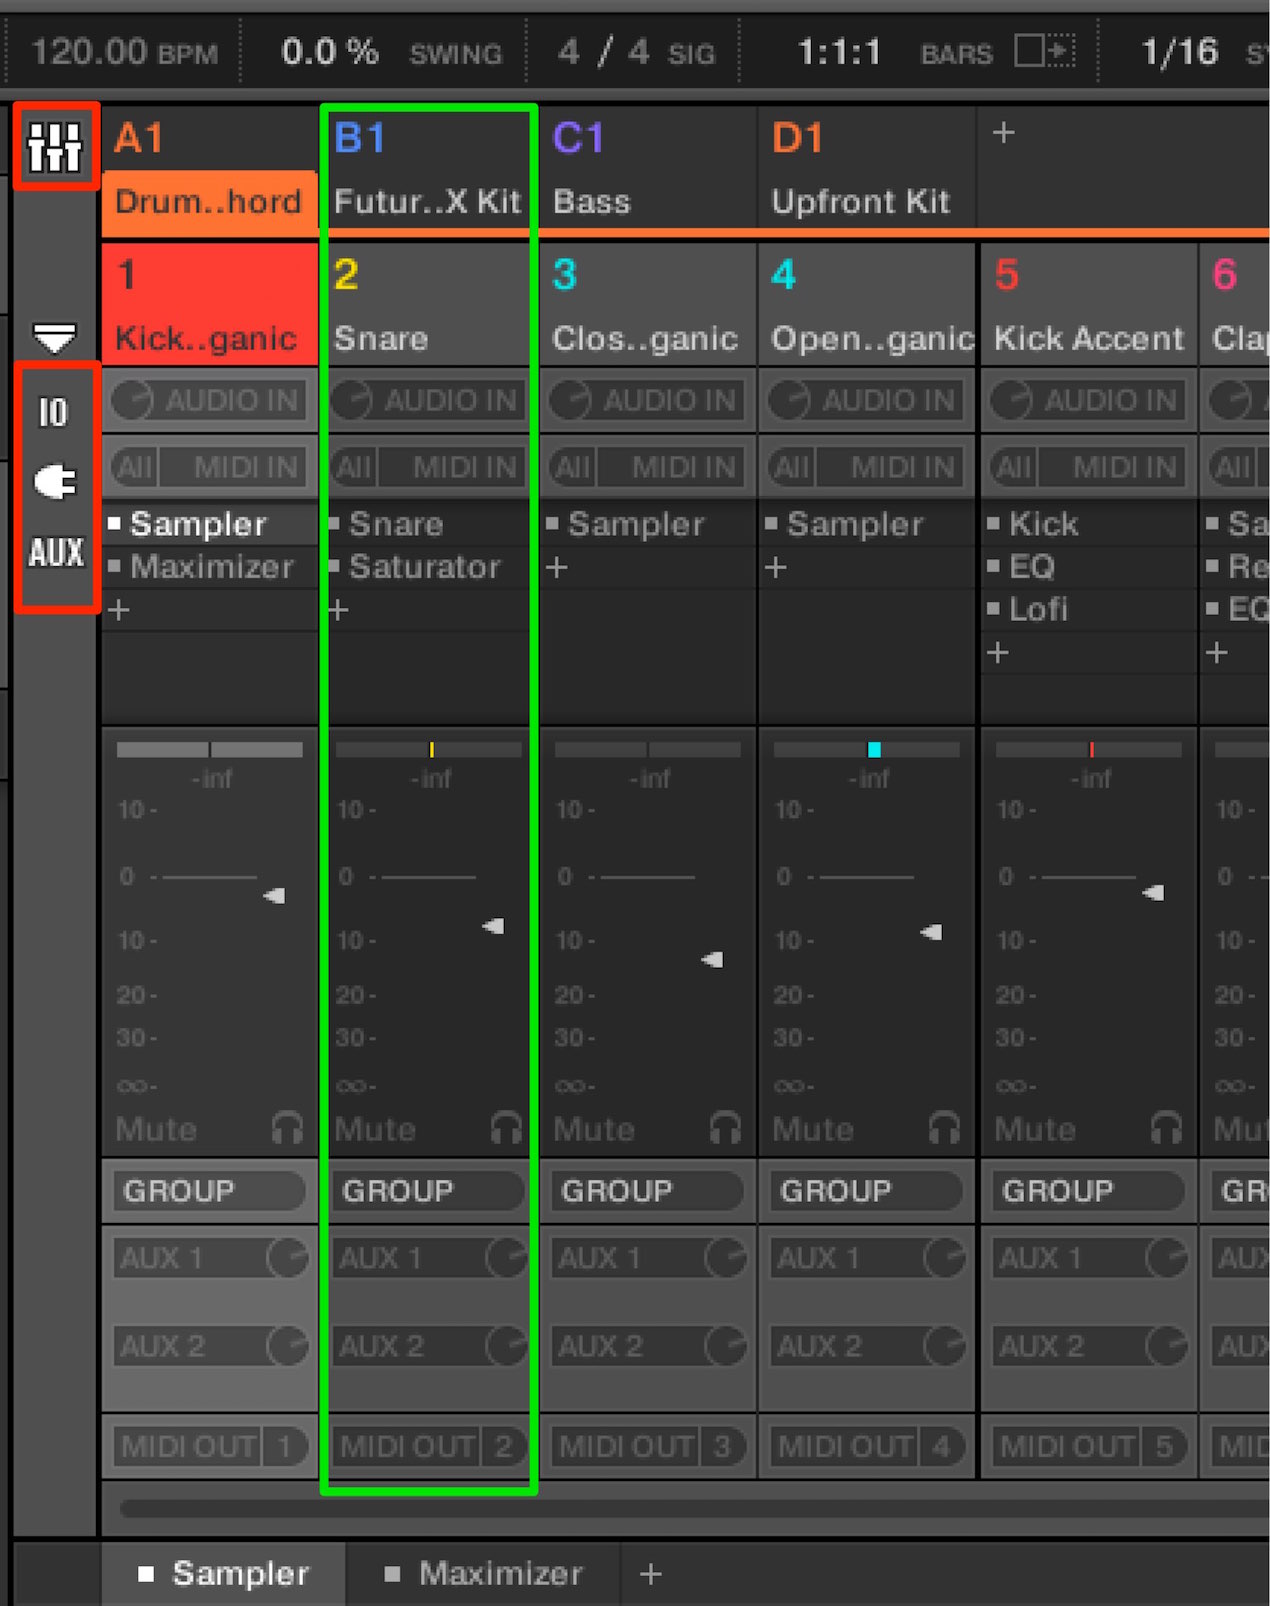
Task: Mute the Kick Accent channel
Action: 1035,1129
